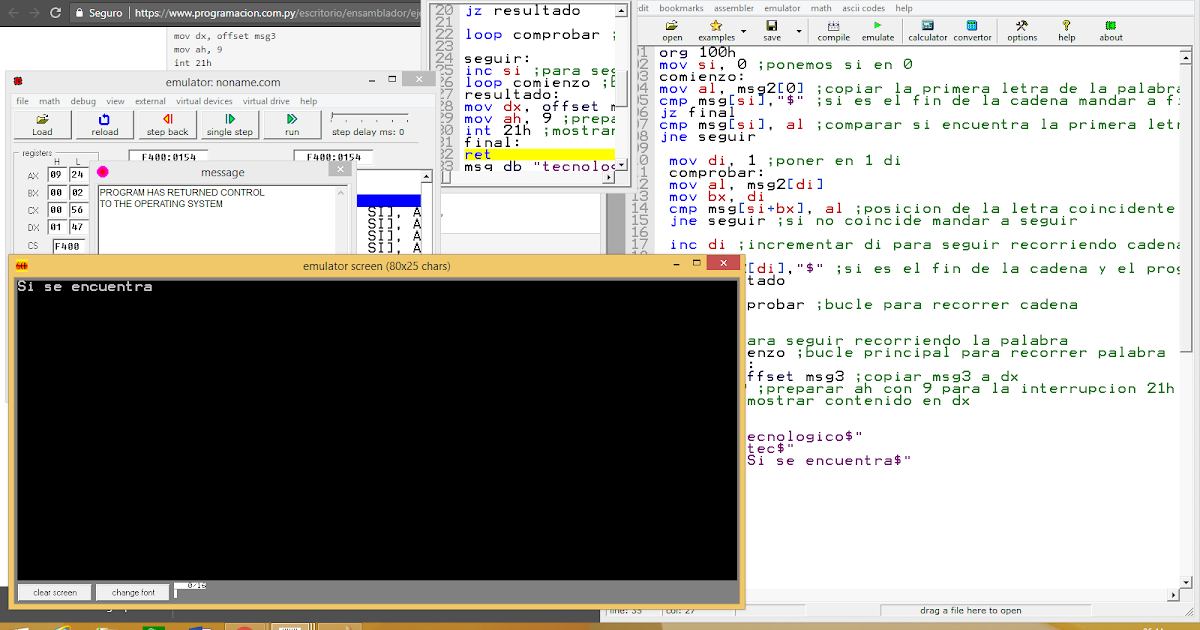Compile the assembly source code
This screenshot has height=630, width=1200.
click(832, 25)
